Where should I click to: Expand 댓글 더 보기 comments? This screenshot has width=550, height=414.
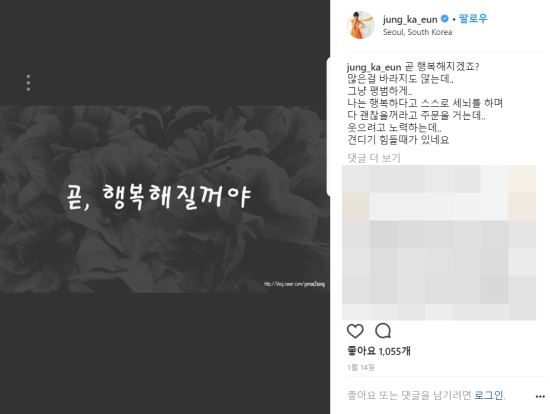tap(374, 158)
